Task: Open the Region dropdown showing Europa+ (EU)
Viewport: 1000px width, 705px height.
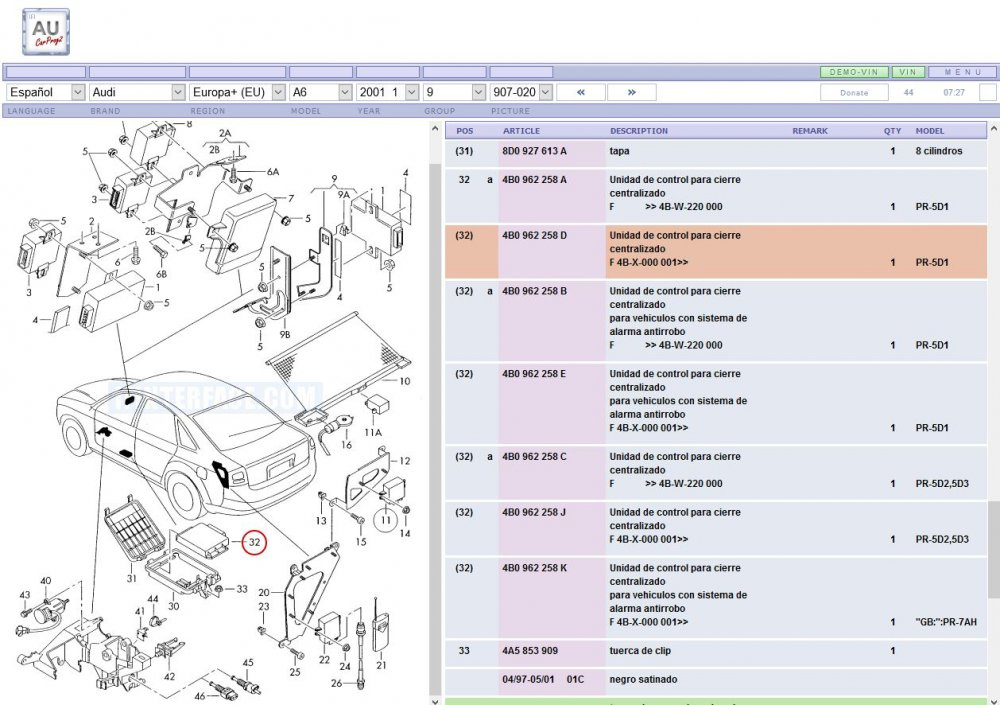Action: [237, 93]
